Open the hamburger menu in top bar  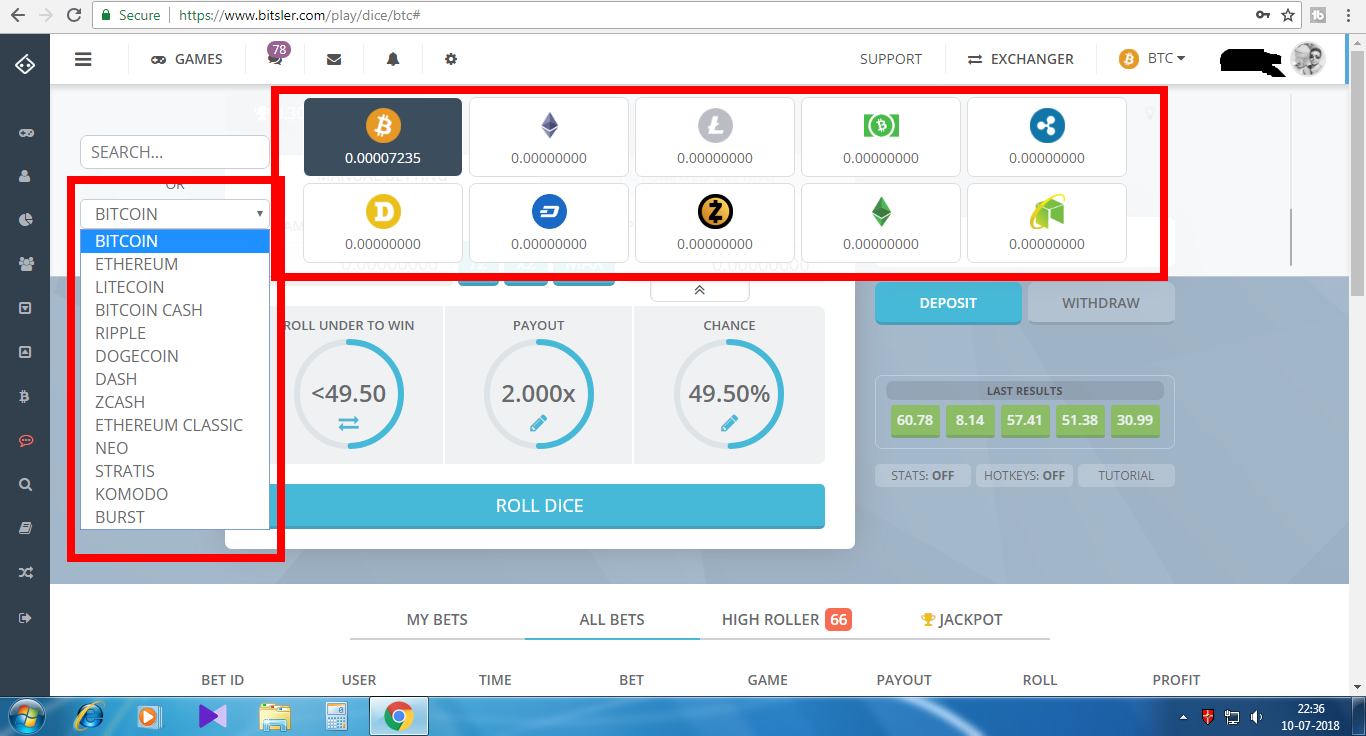coord(83,59)
